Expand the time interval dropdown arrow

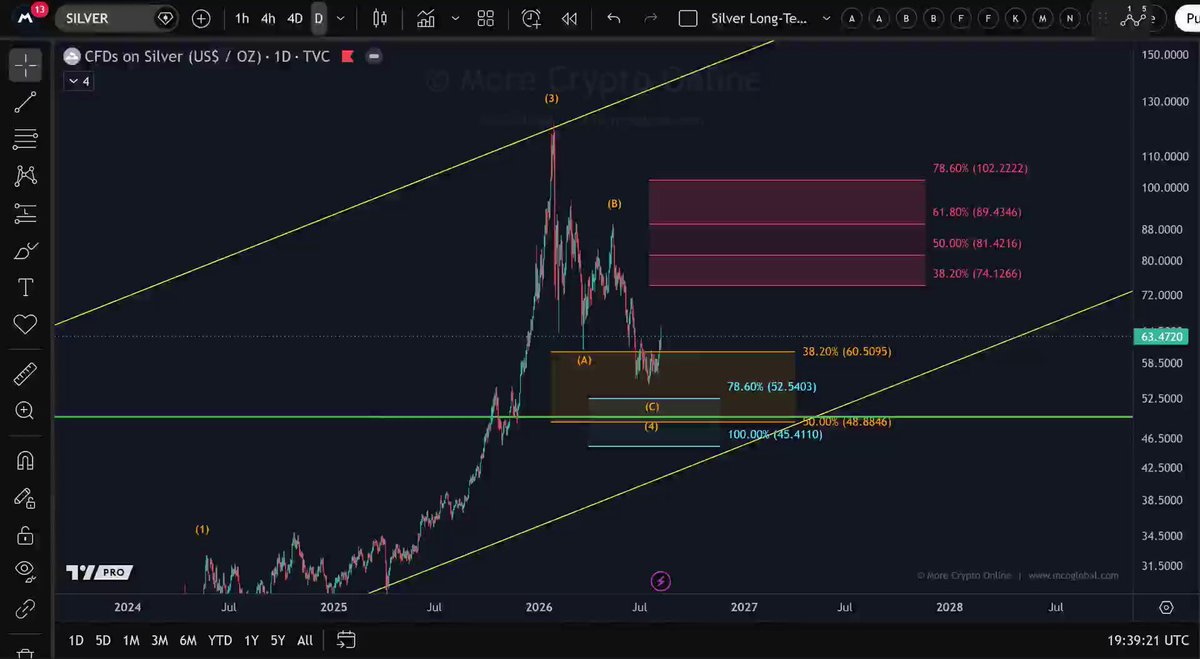click(342, 18)
